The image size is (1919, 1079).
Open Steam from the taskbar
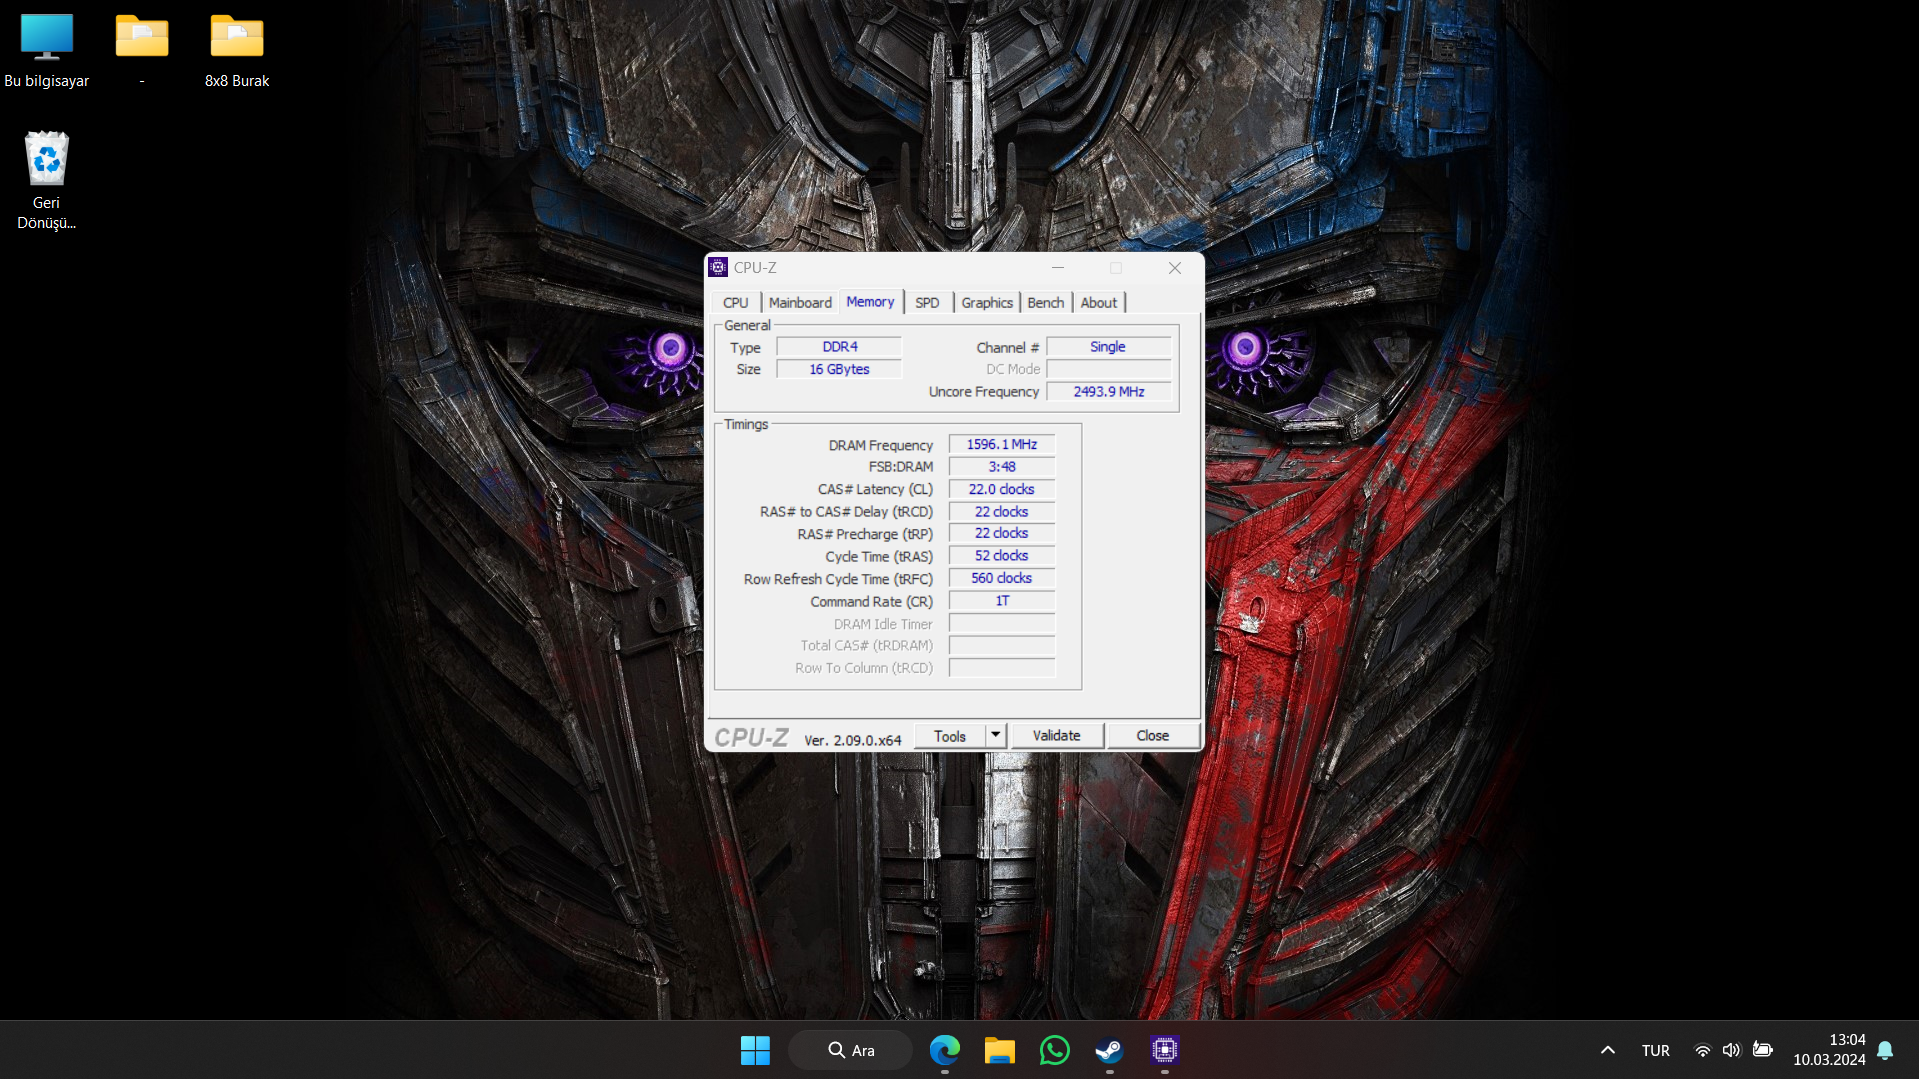tap(1109, 1050)
